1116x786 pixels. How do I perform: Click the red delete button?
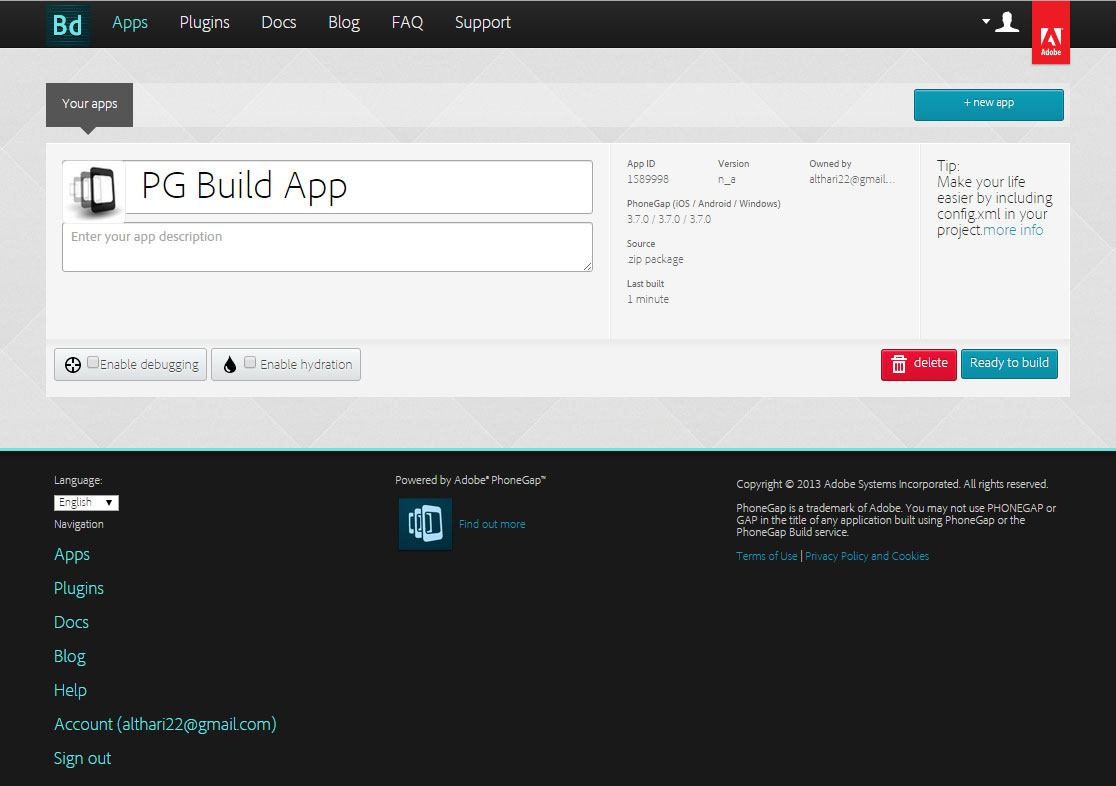(x=918, y=364)
